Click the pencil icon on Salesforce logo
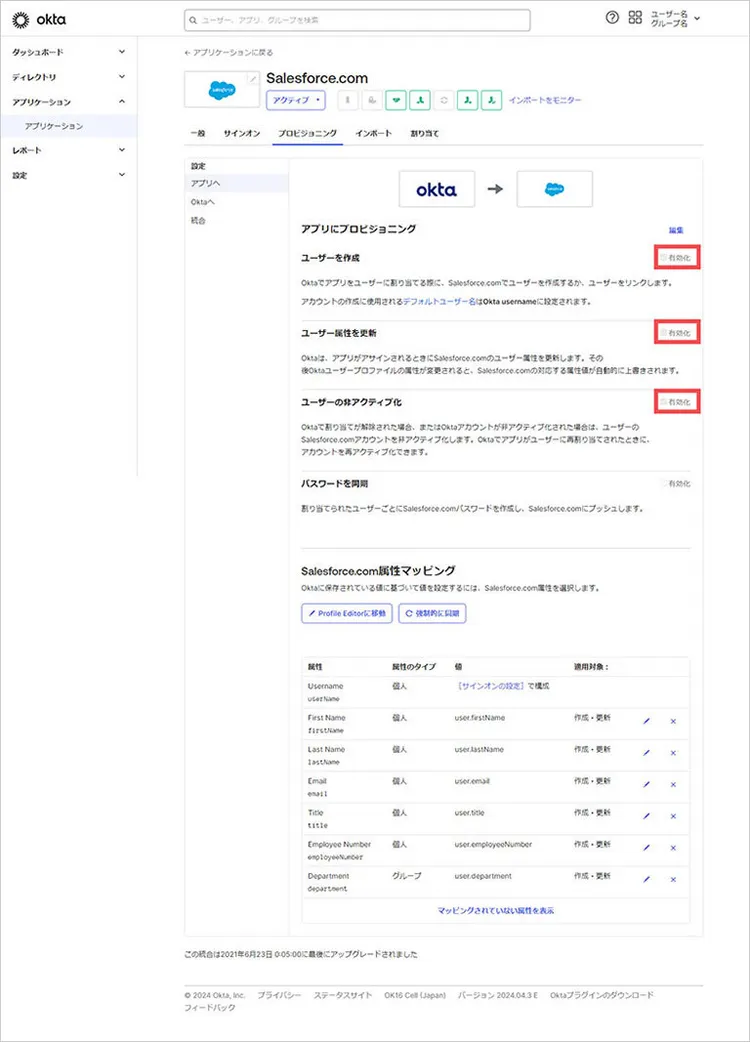This screenshot has height=1042, width=750. click(x=252, y=79)
